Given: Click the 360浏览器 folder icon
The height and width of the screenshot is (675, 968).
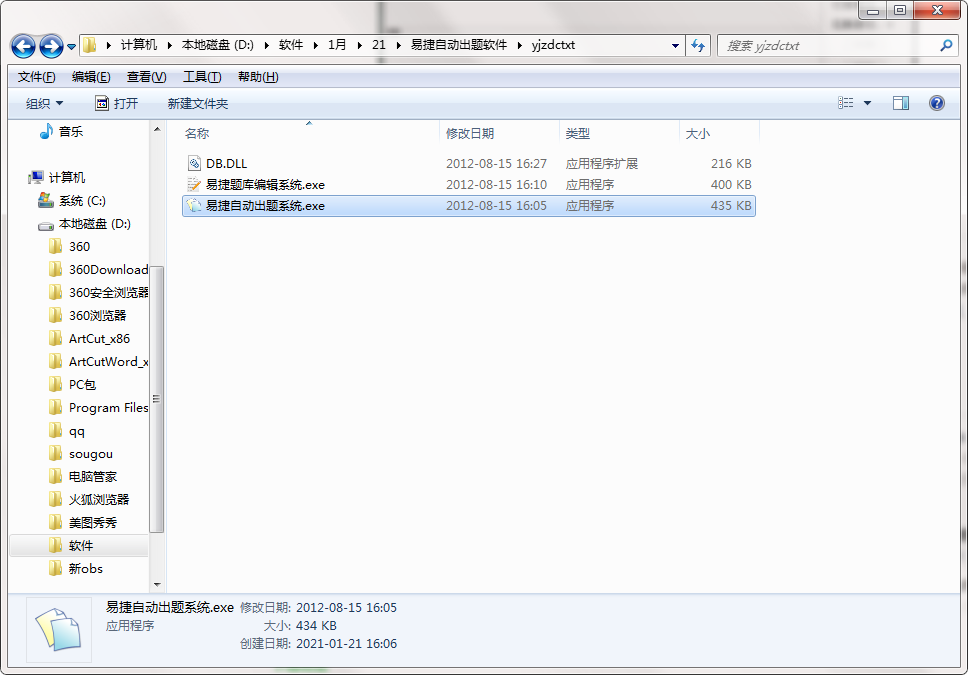Looking at the screenshot, I should coord(56,316).
